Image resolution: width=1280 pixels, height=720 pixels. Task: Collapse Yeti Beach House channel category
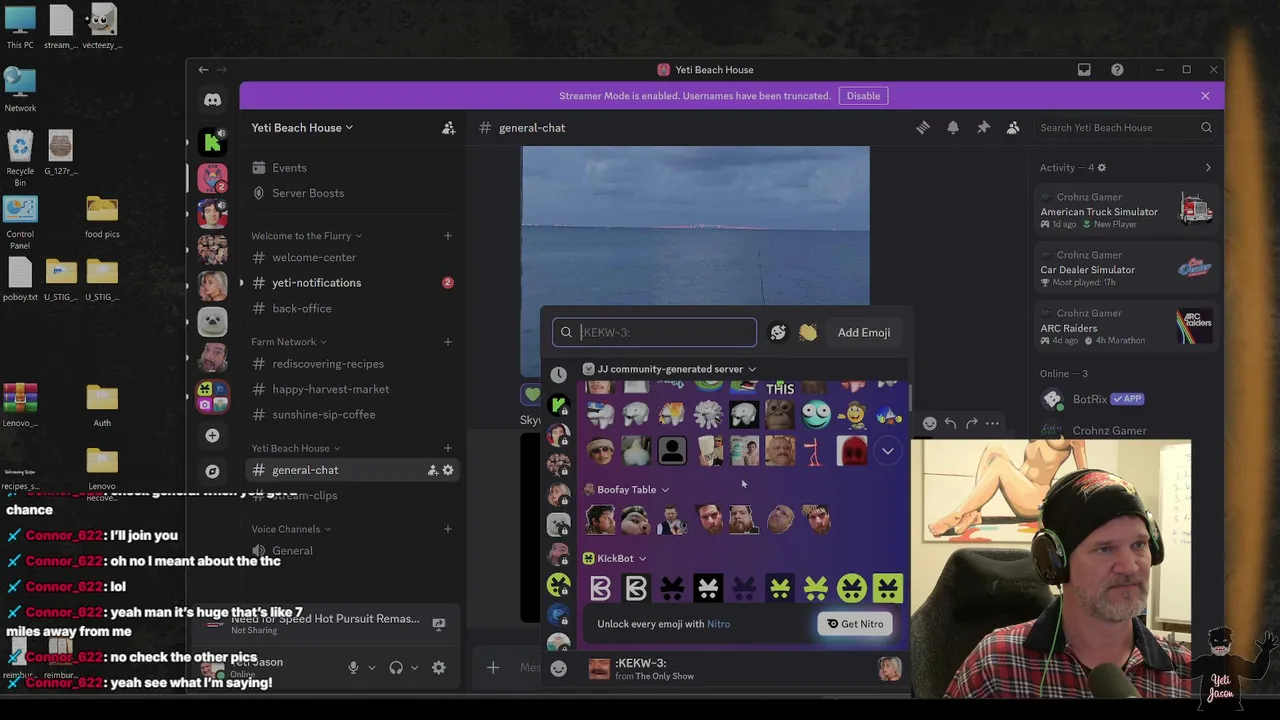coord(296,448)
